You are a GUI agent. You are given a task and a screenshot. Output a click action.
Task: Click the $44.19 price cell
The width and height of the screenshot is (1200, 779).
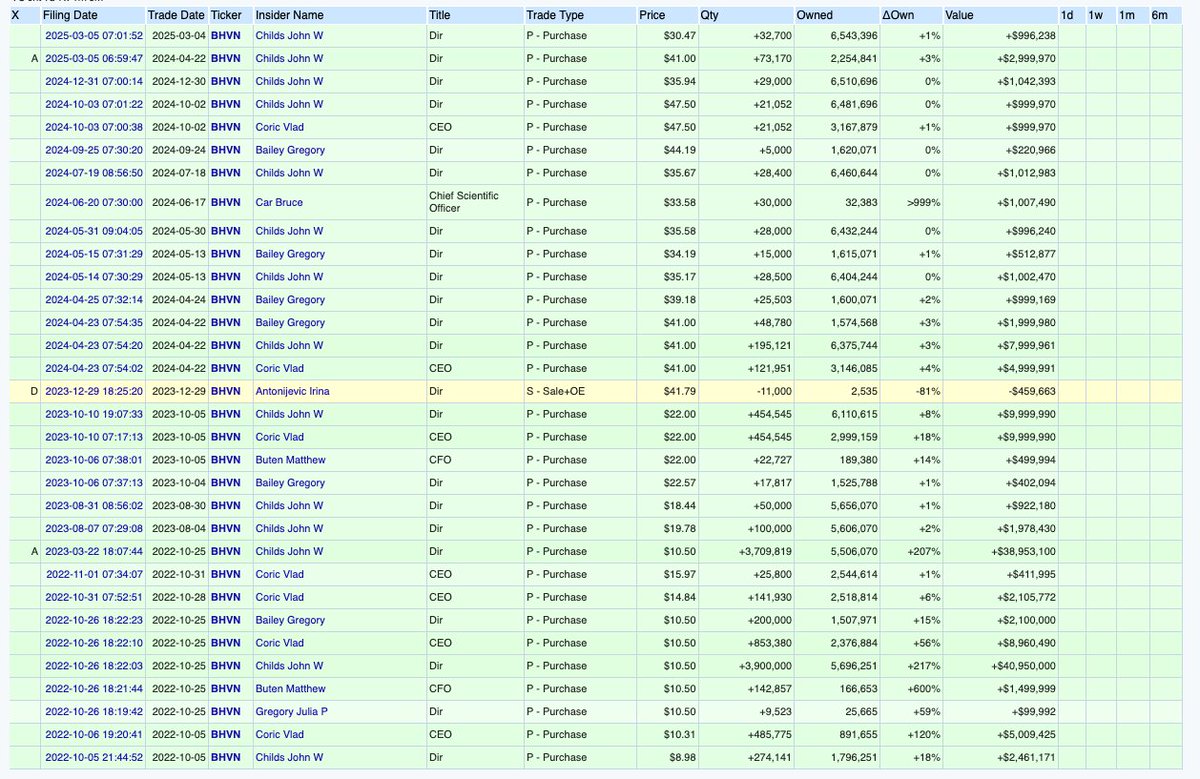pyautogui.click(x=666, y=150)
